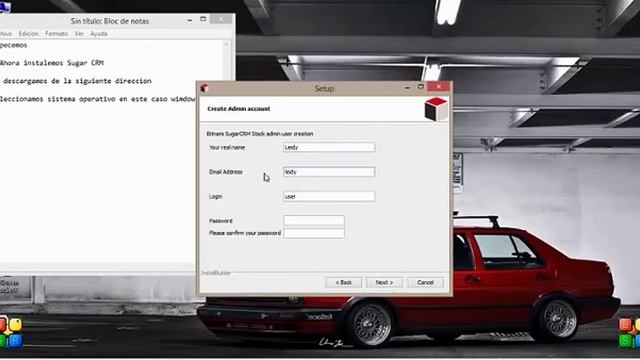The width and height of the screenshot is (640, 360).
Task: Open Ayuda menu in Bloc de notas
Action: click(99, 33)
